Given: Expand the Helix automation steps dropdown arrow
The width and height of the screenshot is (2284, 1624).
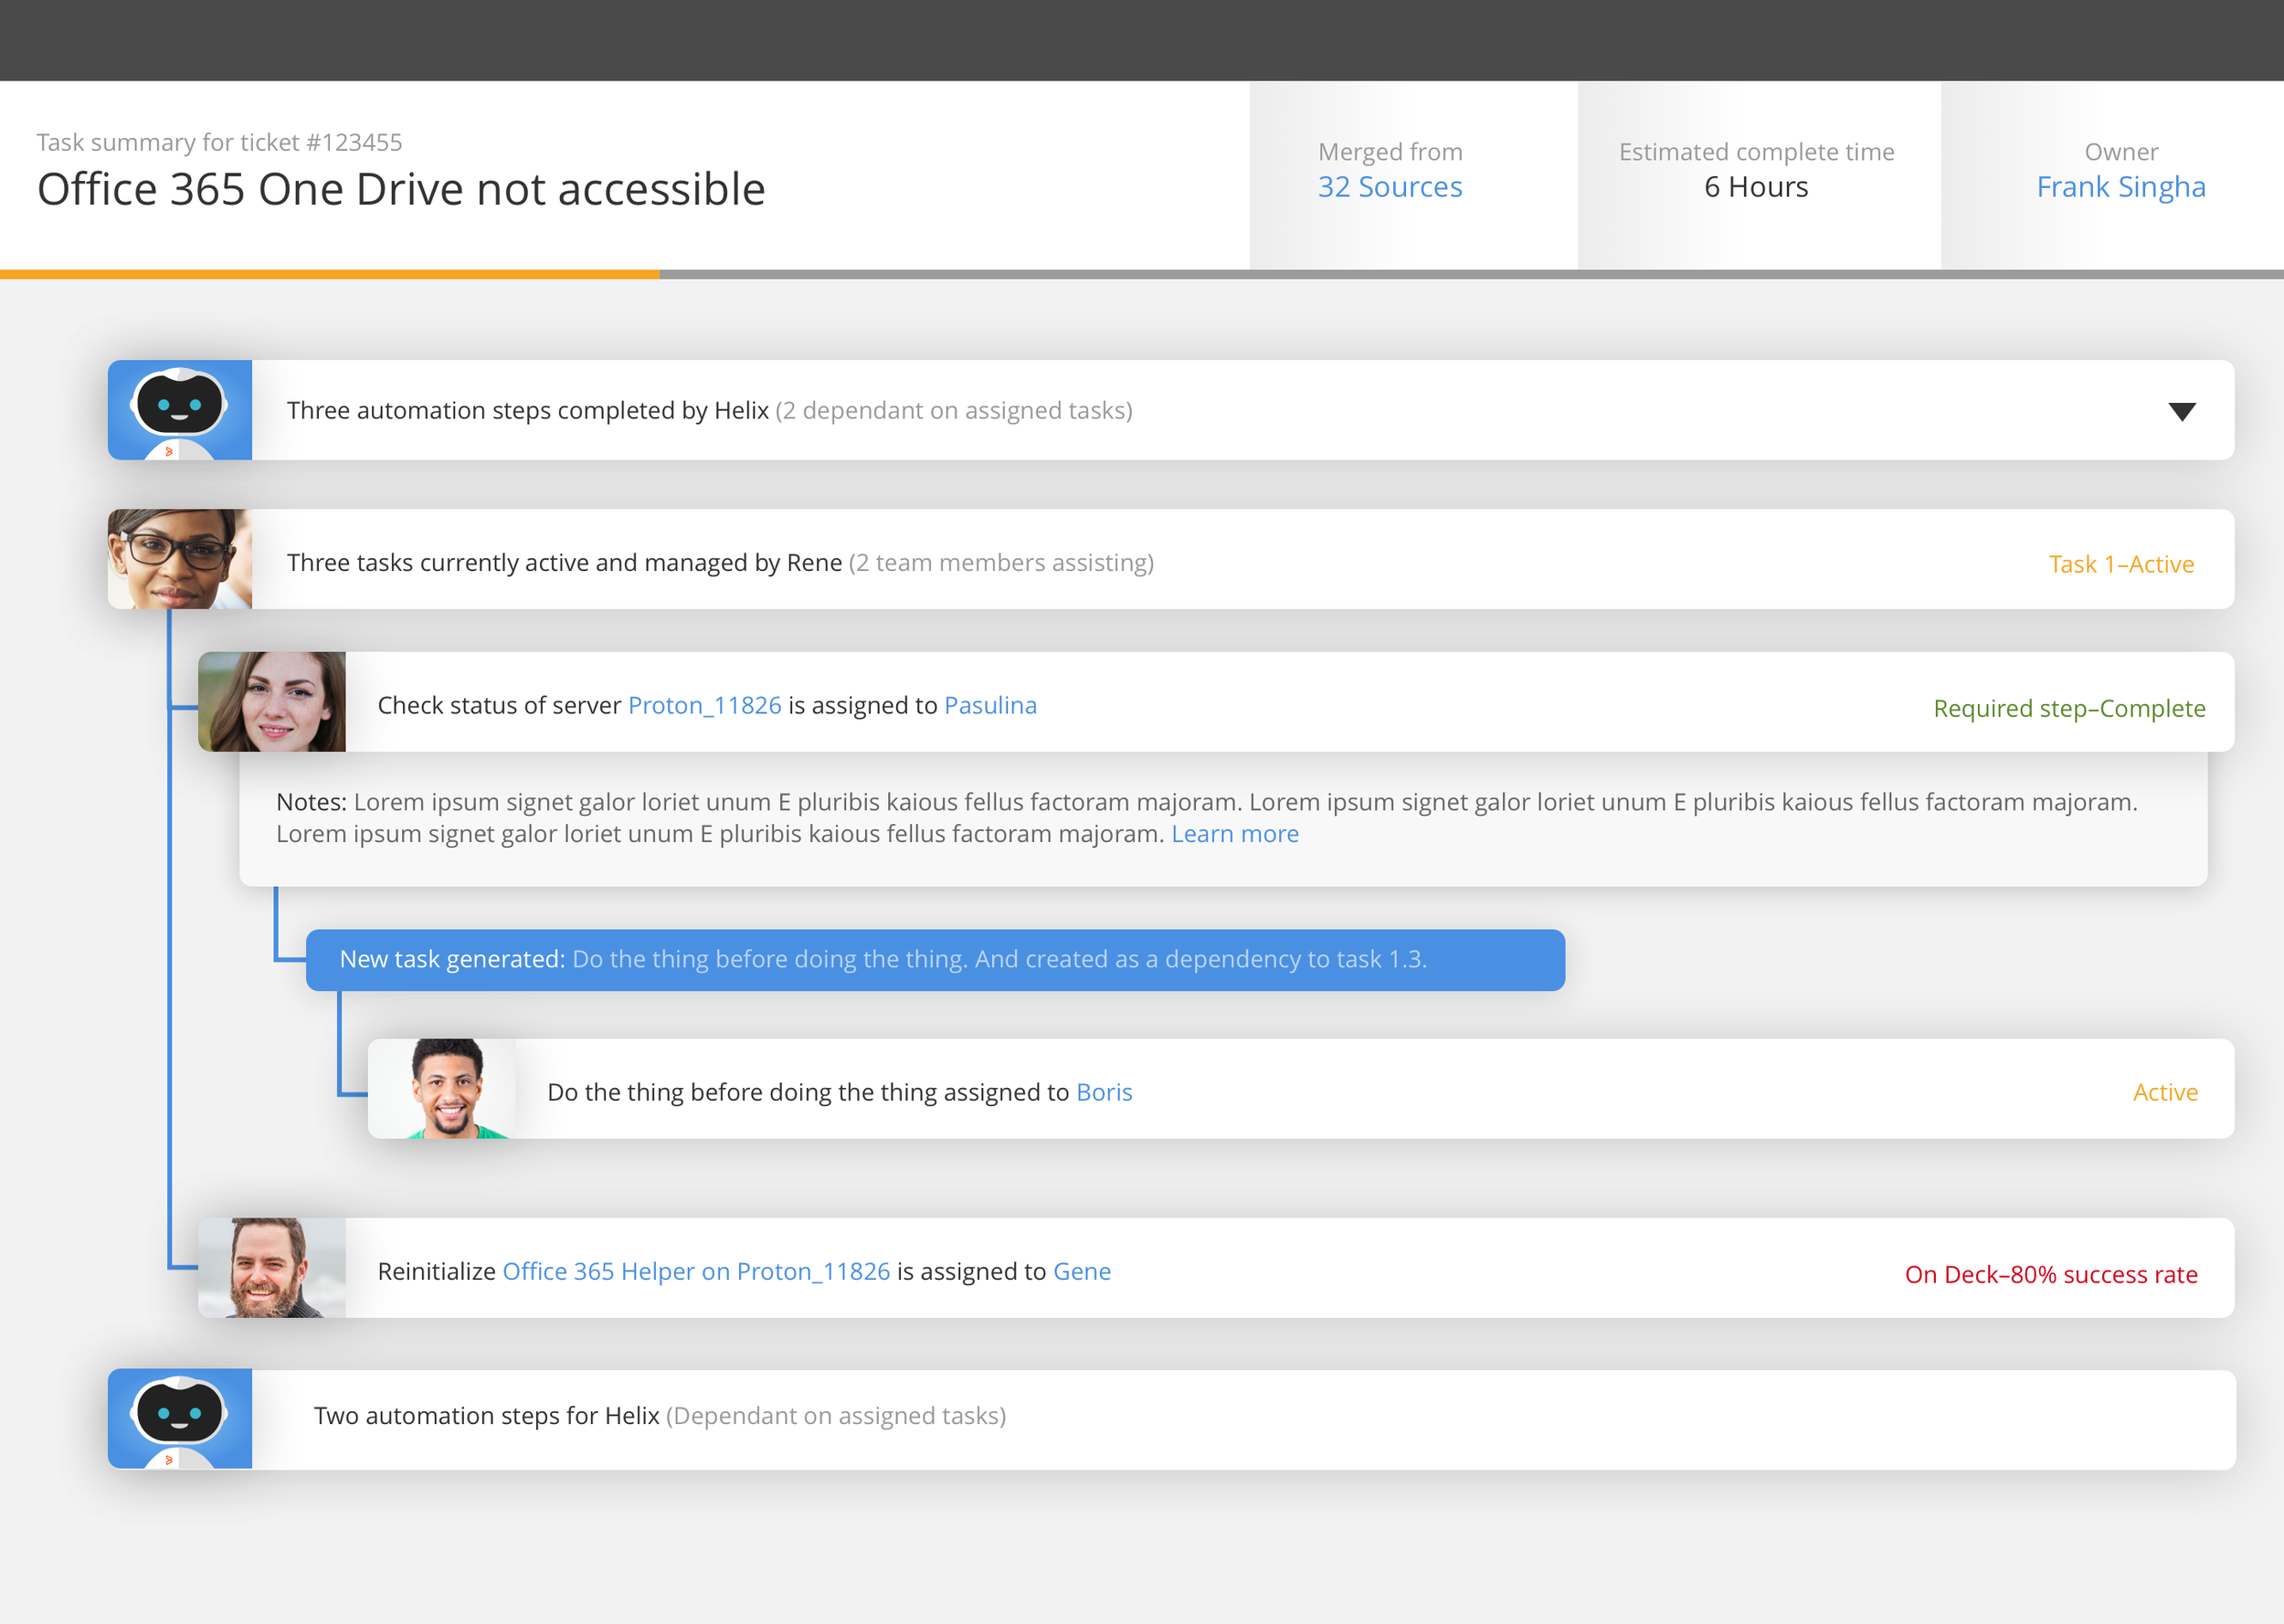Looking at the screenshot, I should 2181,412.
